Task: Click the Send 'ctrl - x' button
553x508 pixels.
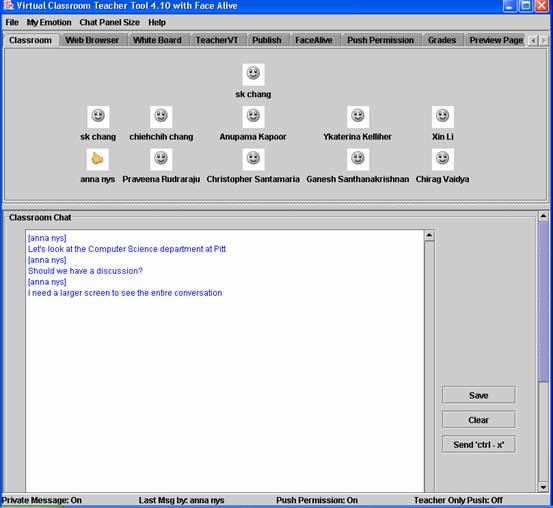Action: tap(479, 444)
